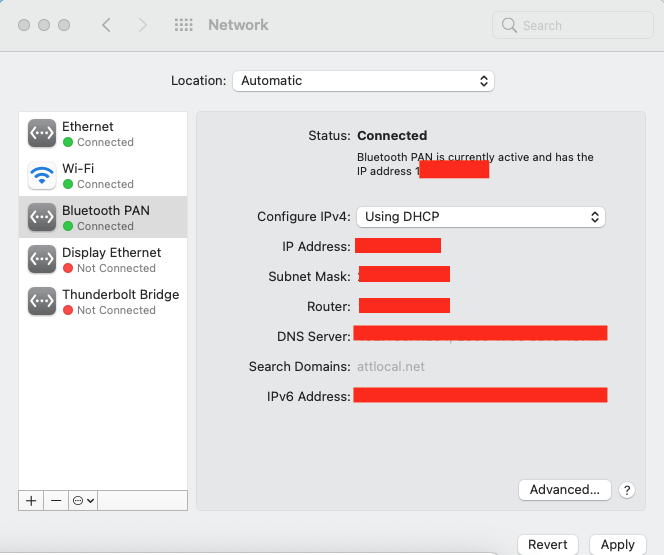Viewport: 664px width, 555px height.
Task: Click the Wi-Fi icon in sidebar
Action: [42, 175]
